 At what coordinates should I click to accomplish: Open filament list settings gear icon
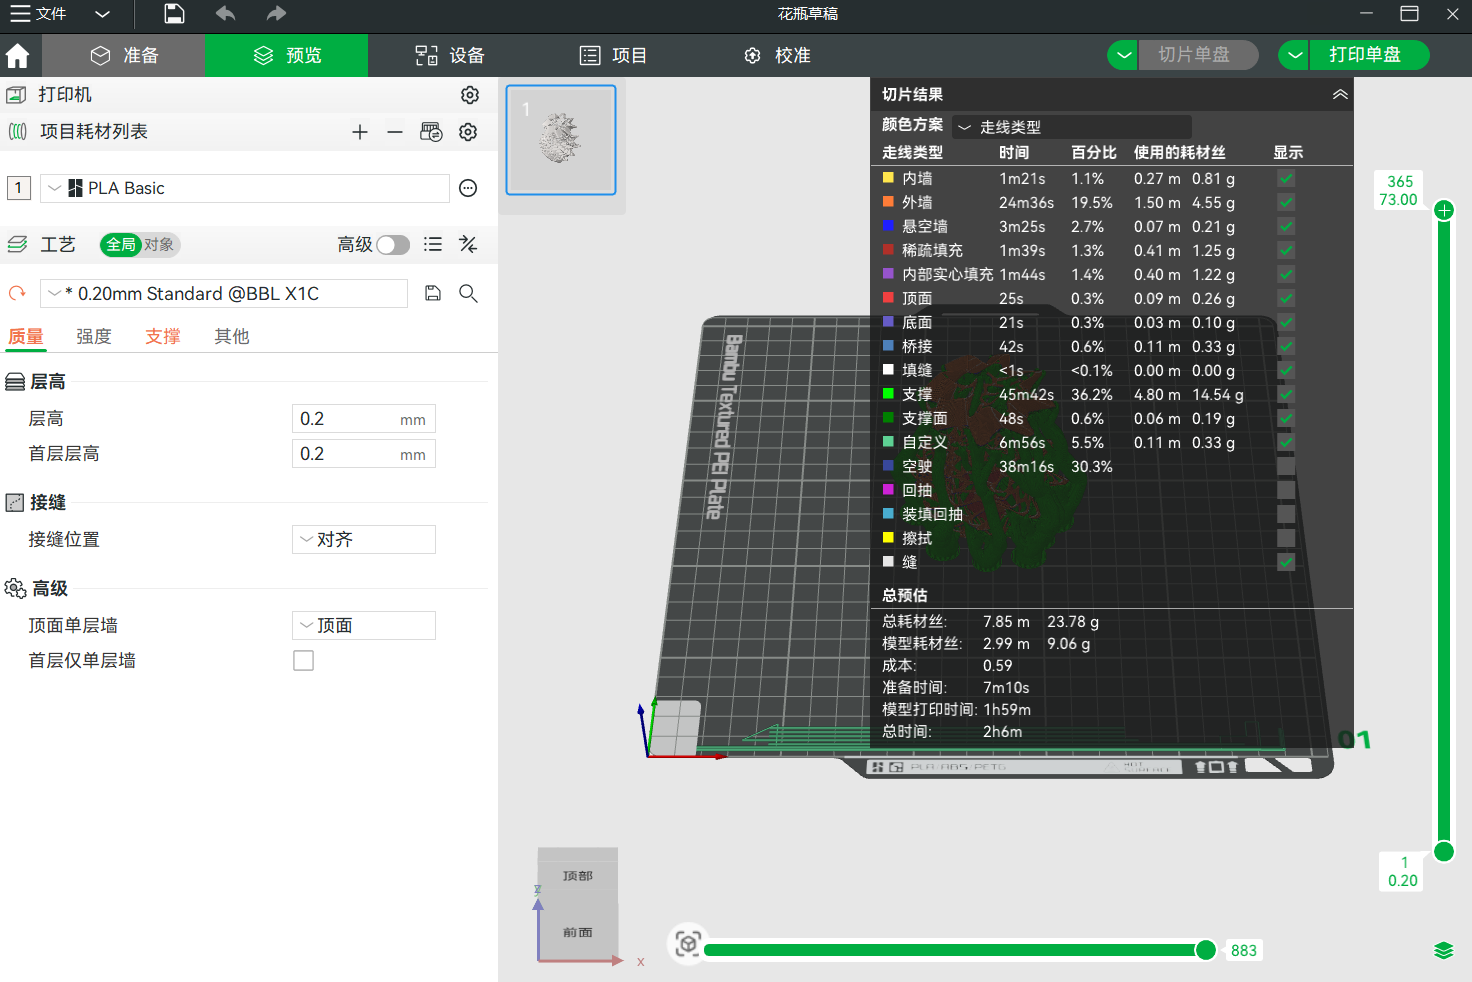tap(468, 132)
